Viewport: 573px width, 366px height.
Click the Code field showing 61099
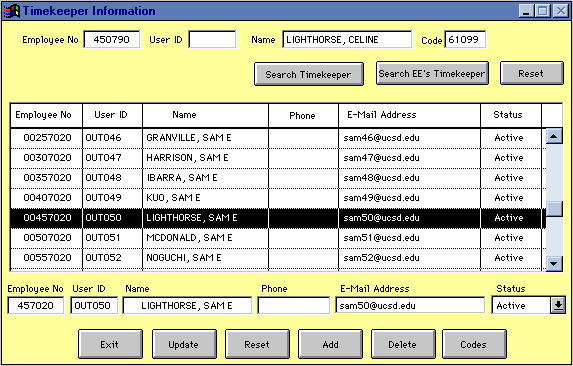465,39
